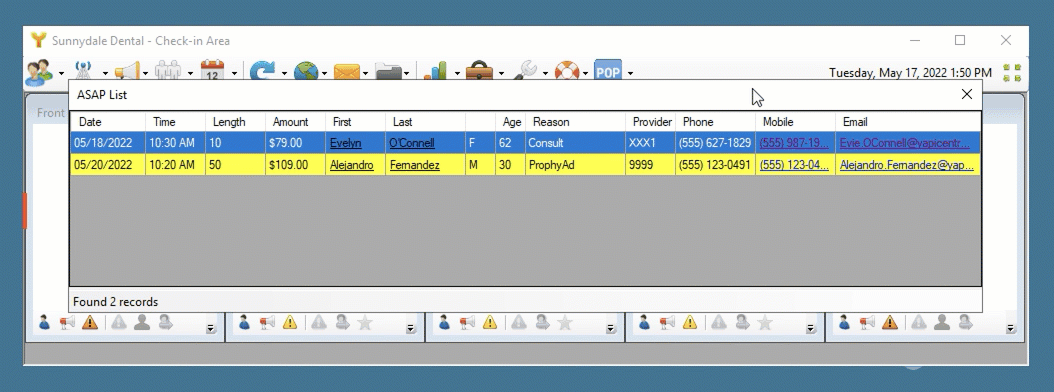
Task: Click the date Tuesday, May 17, 2022 text
Action: (x=910, y=73)
